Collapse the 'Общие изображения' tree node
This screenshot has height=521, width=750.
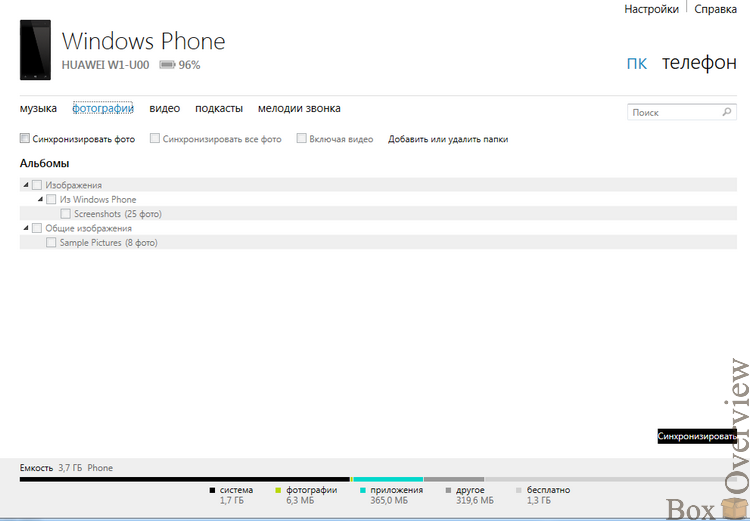pos(26,228)
